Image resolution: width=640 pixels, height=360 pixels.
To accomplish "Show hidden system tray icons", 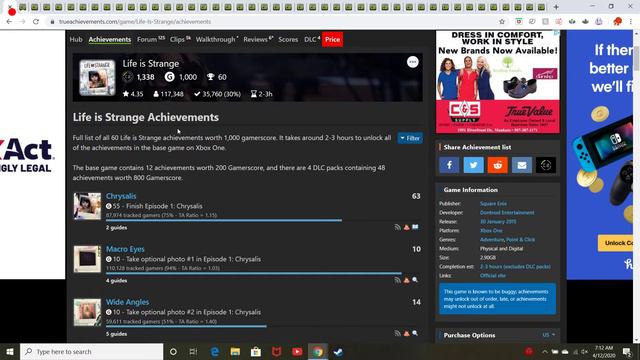I will point(544,351).
